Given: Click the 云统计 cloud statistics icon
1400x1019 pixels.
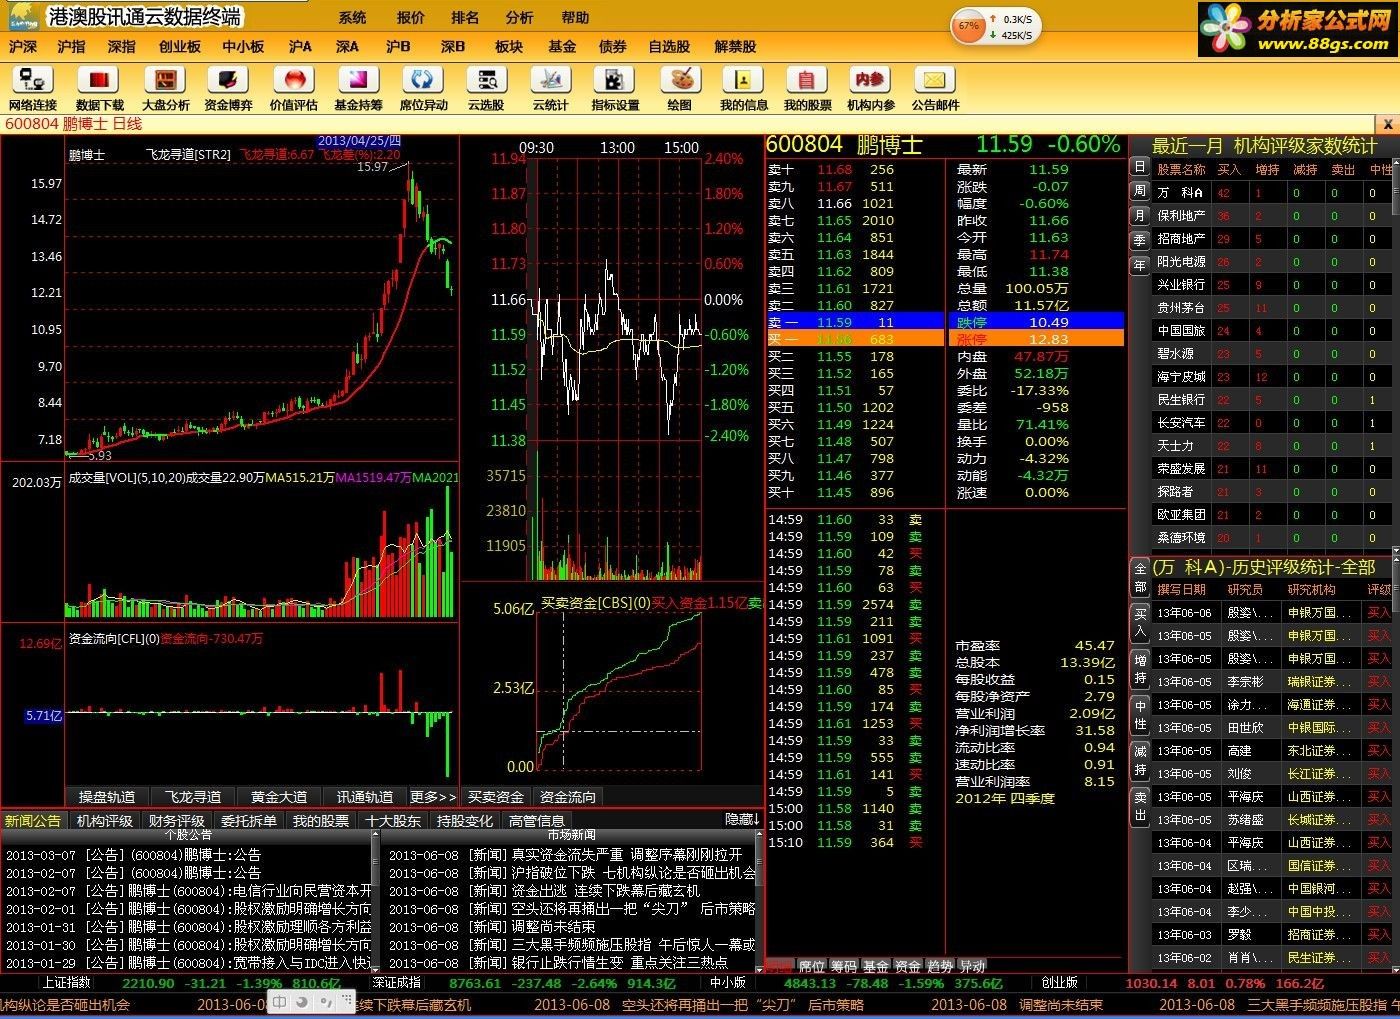Looking at the screenshot, I should tap(550, 88).
